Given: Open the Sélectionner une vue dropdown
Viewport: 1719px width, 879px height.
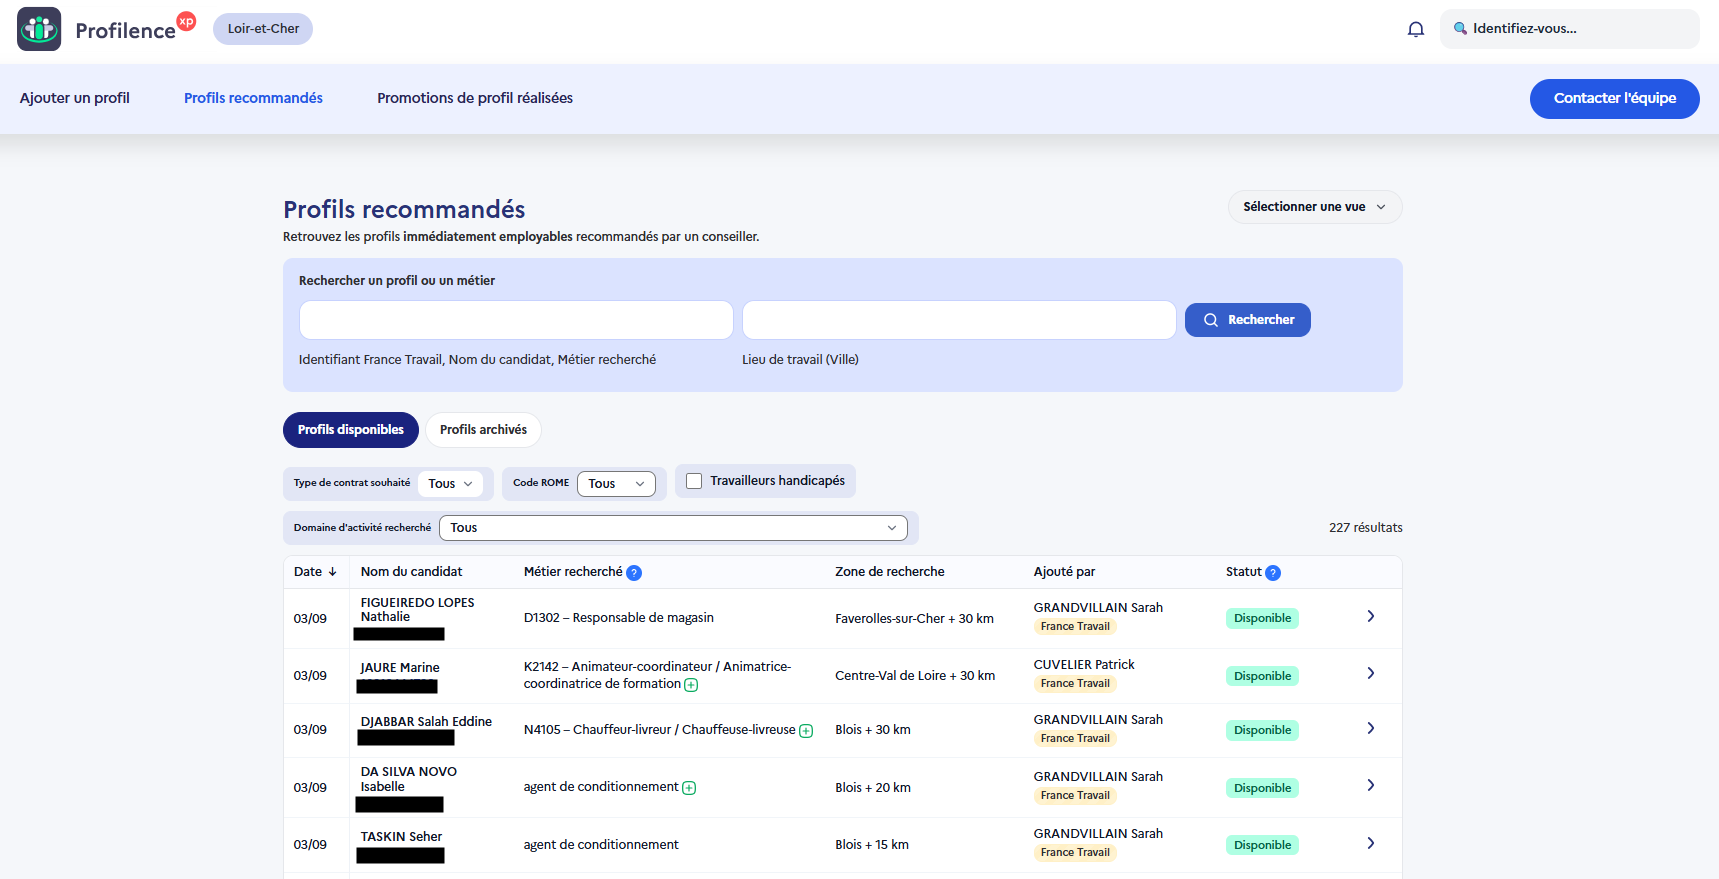Looking at the screenshot, I should click(x=1315, y=207).
